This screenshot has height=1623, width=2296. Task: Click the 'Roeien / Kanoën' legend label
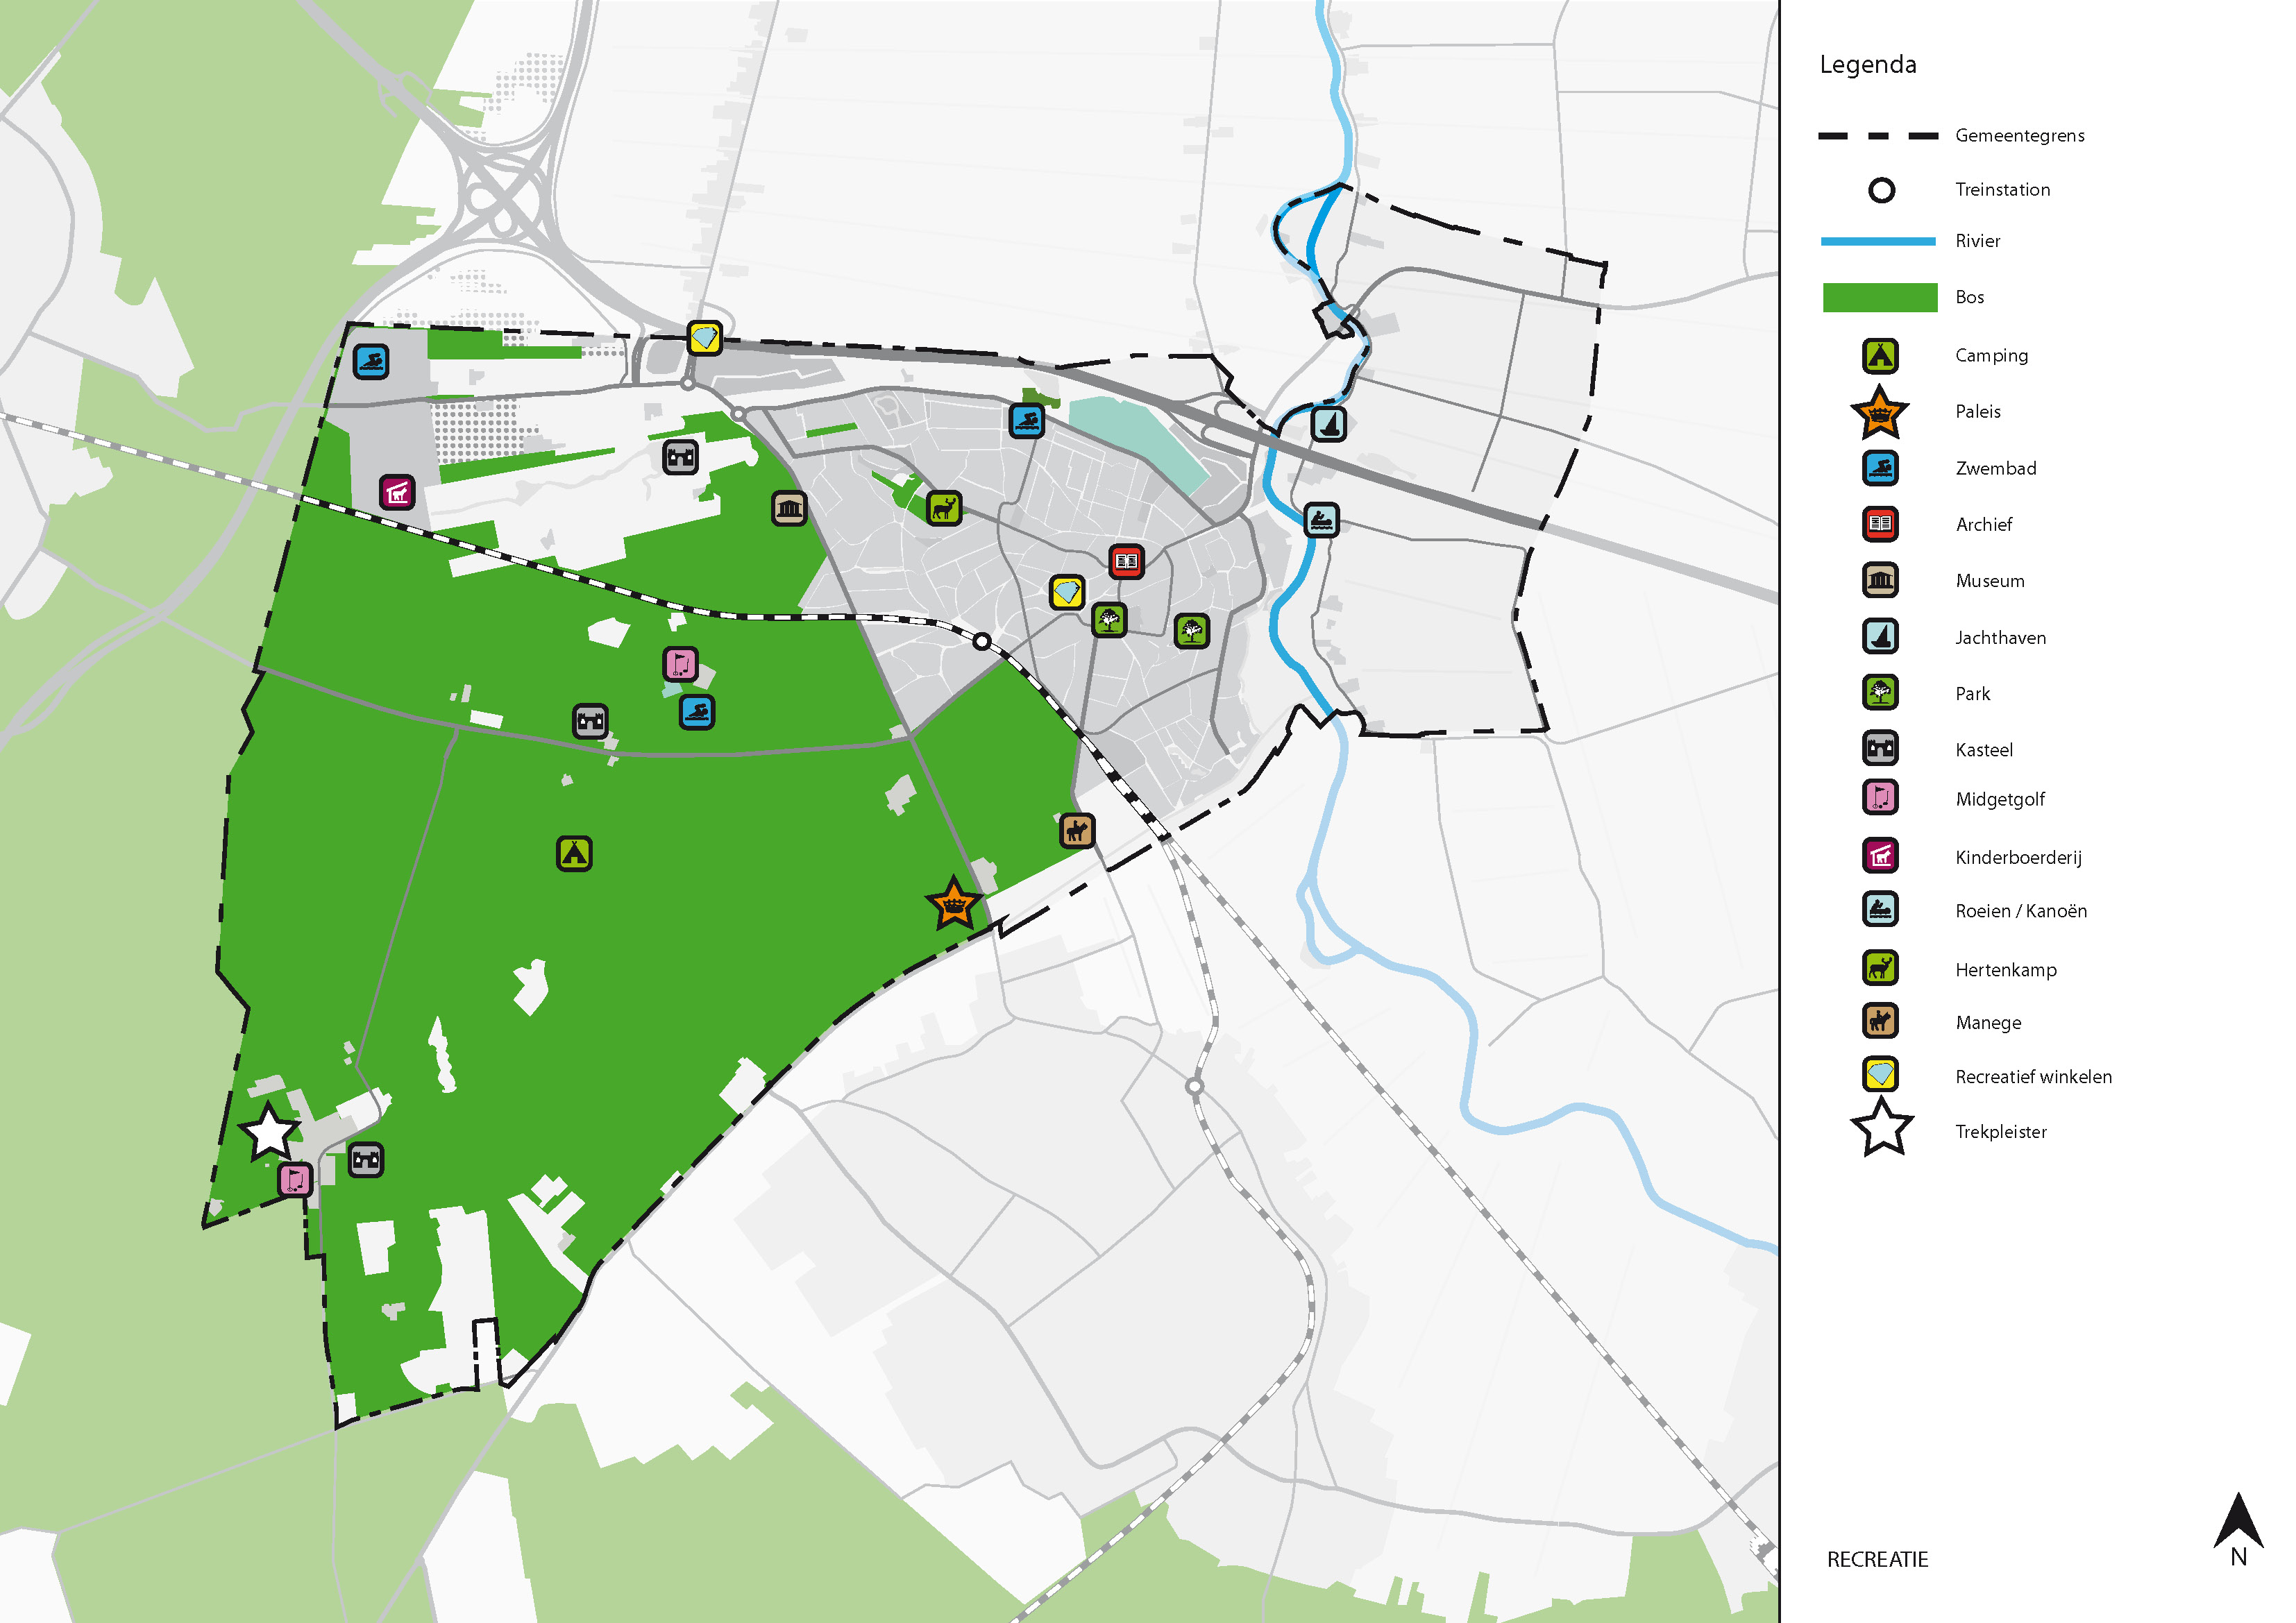coord(2022,911)
